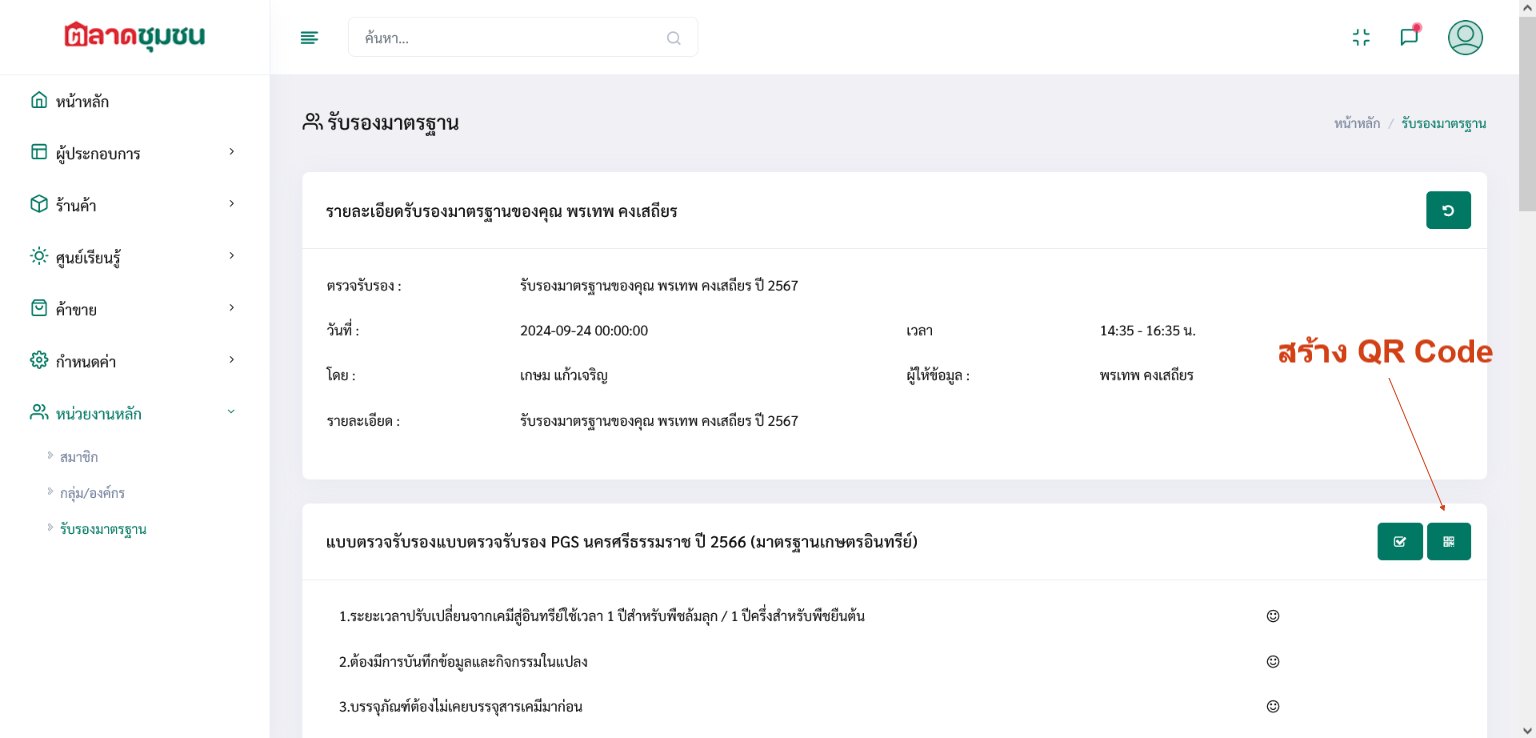Click หน้าหลัก breadcrumb link
1536x738 pixels.
(1356, 123)
